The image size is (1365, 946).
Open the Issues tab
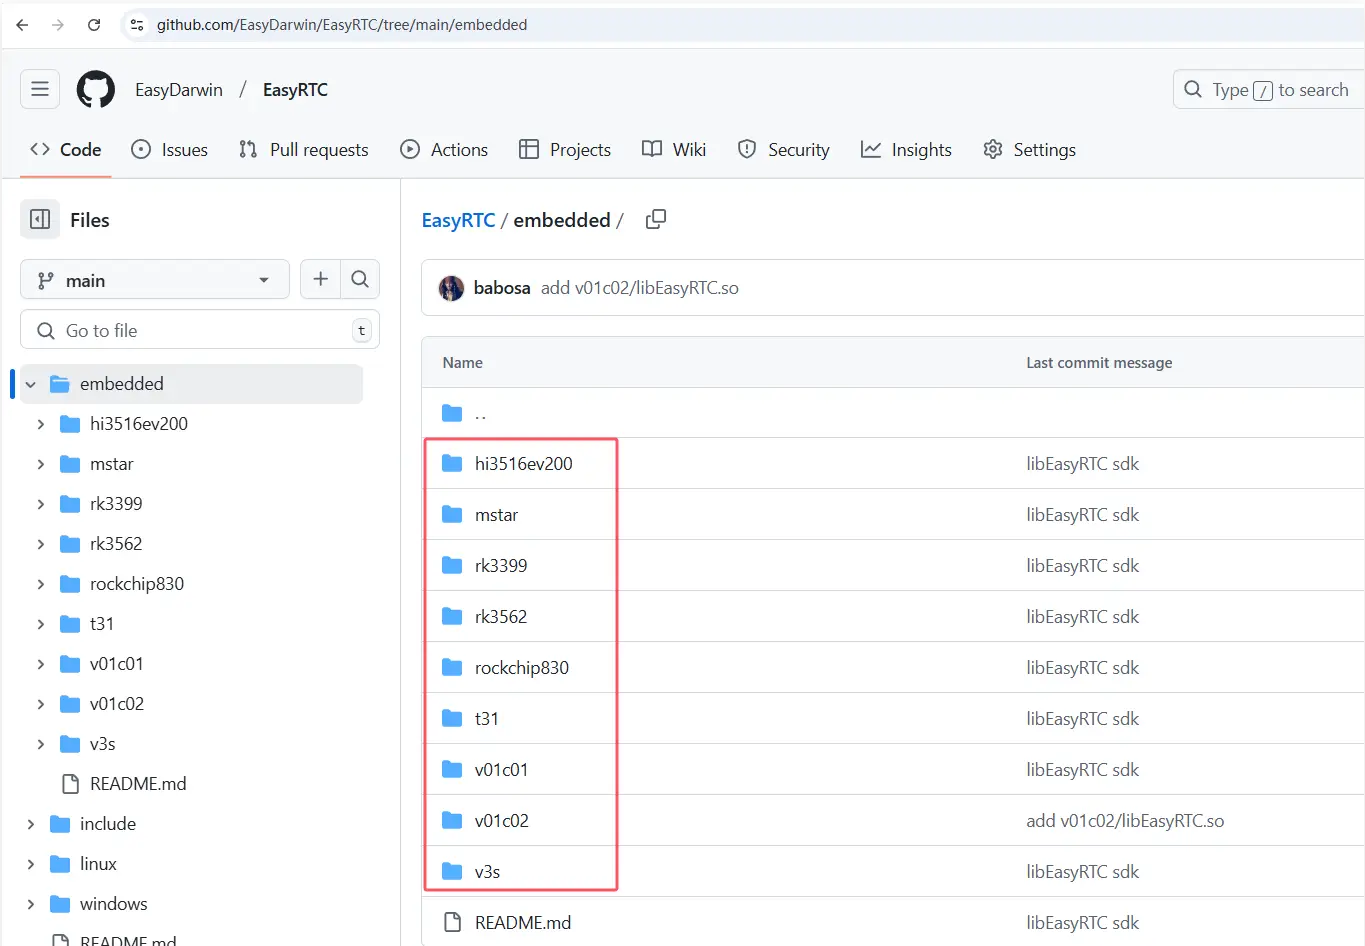coord(170,149)
